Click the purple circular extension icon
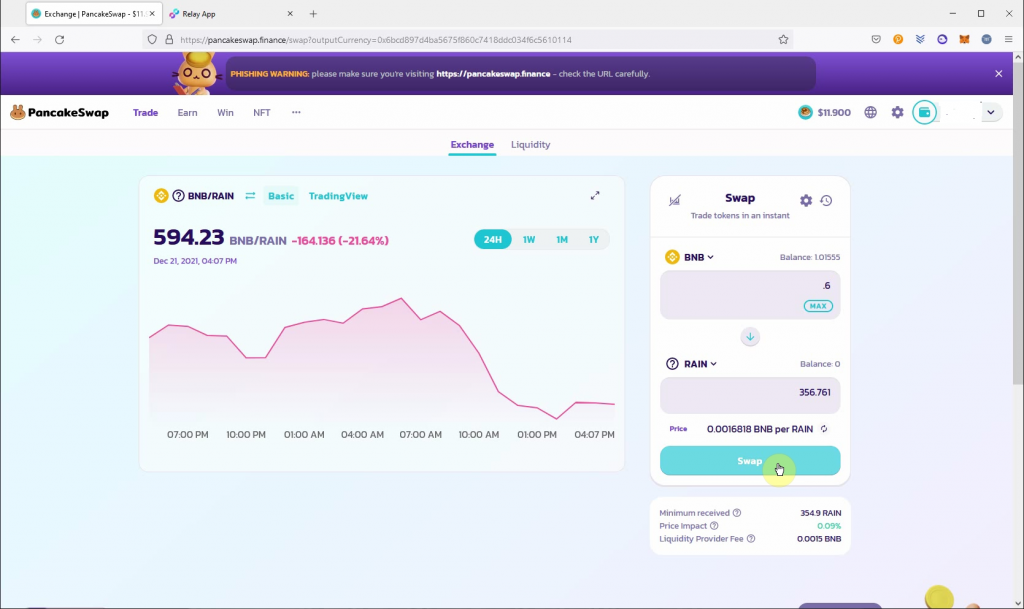The height and width of the screenshot is (609, 1024). click(942, 40)
